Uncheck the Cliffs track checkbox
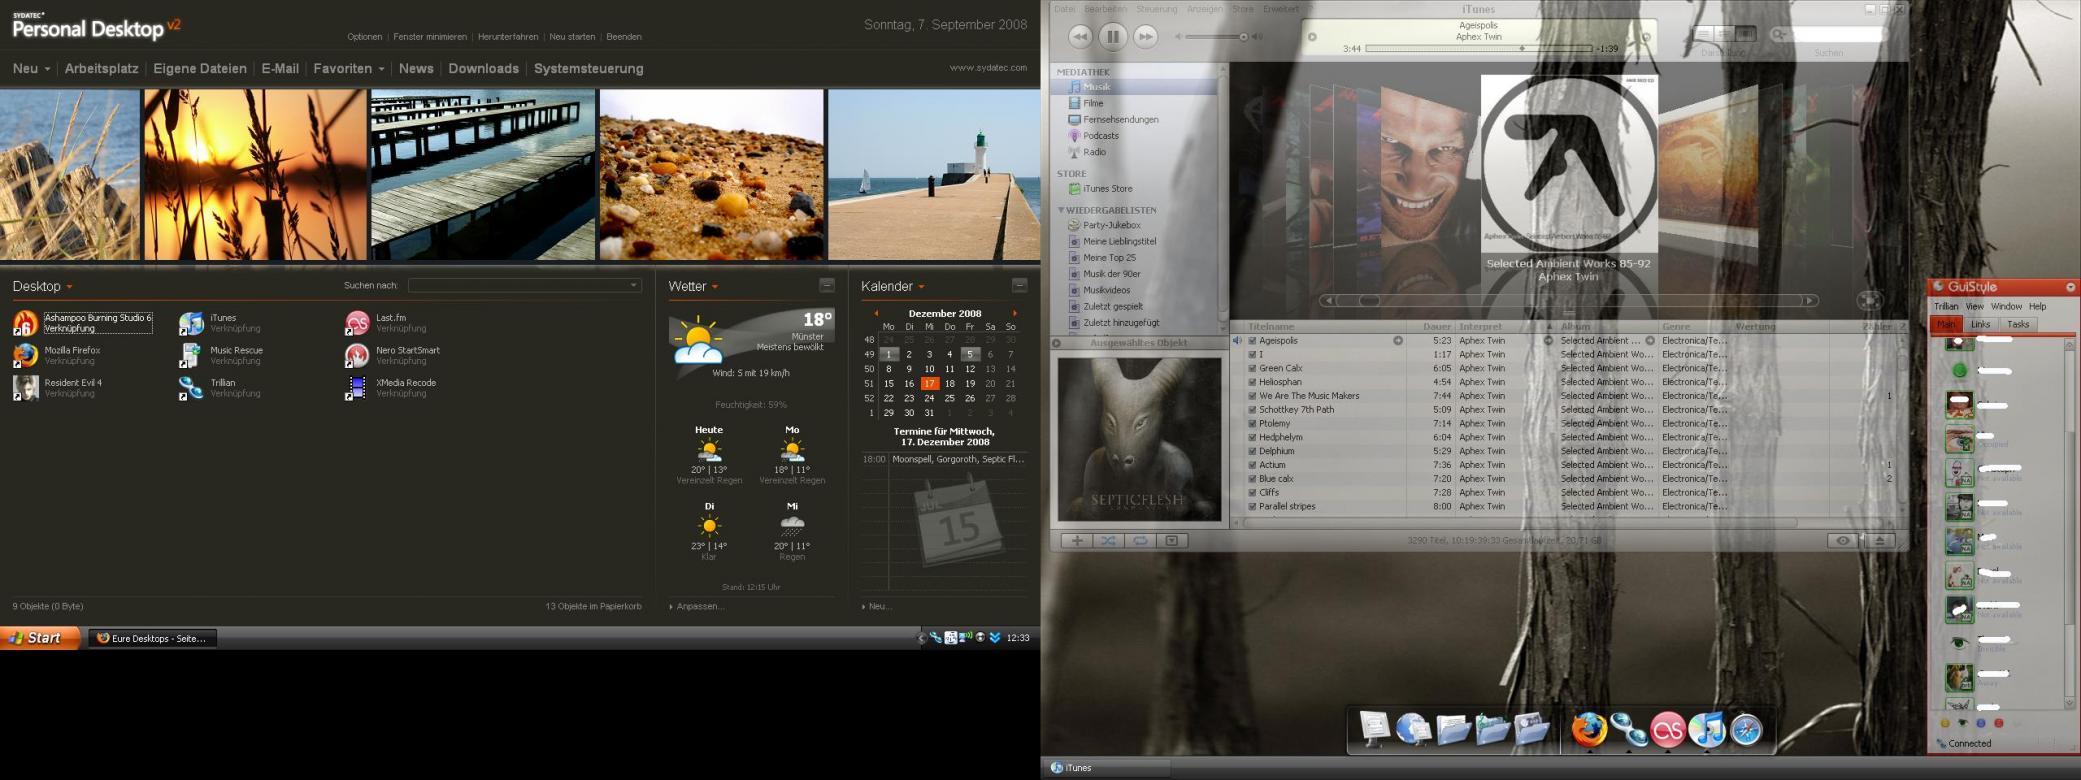Viewport: 2081px width, 780px height. point(1252,492)
